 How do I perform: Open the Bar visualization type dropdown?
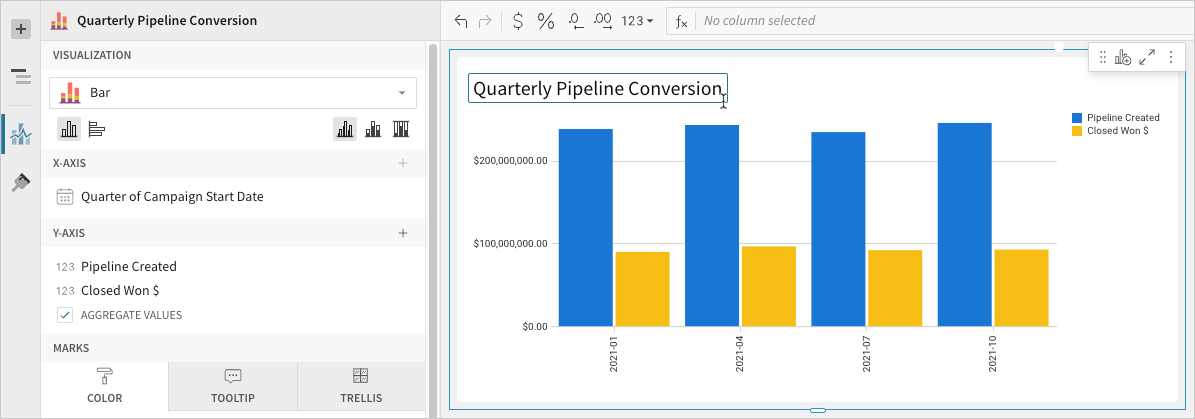[233, 93]
